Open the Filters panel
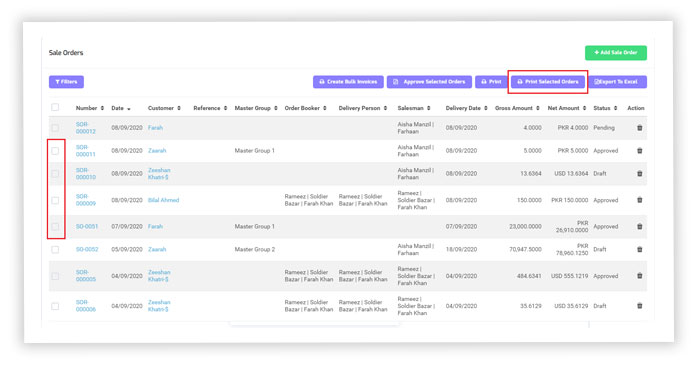Screen dimensions: 699x366 [66, 82]
